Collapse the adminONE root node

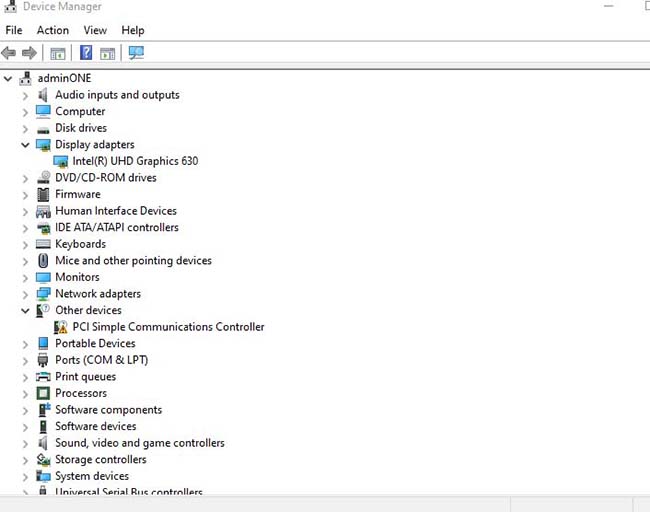(x=8, y=78)
